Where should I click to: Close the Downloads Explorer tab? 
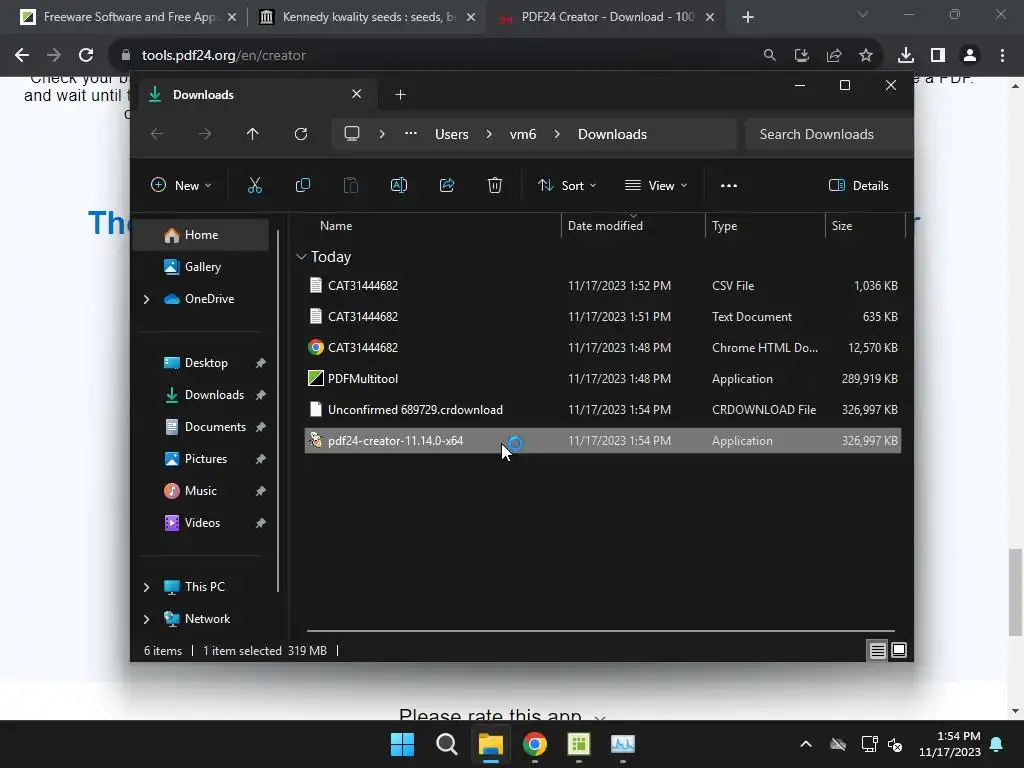point(357,94)
